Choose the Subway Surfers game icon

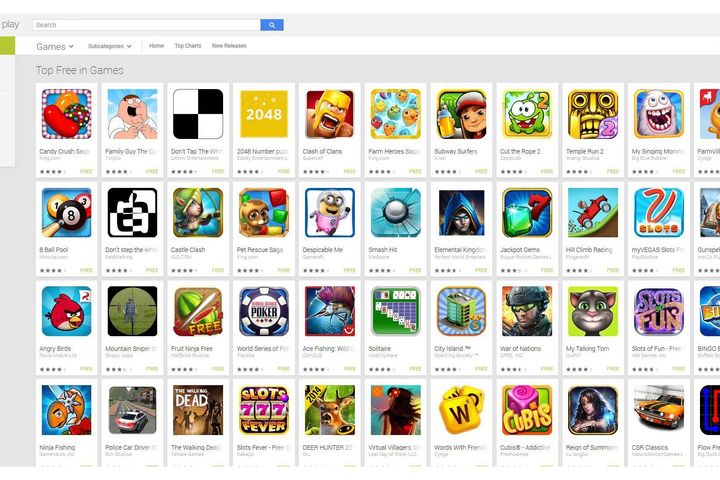click(x=461, y=114)
